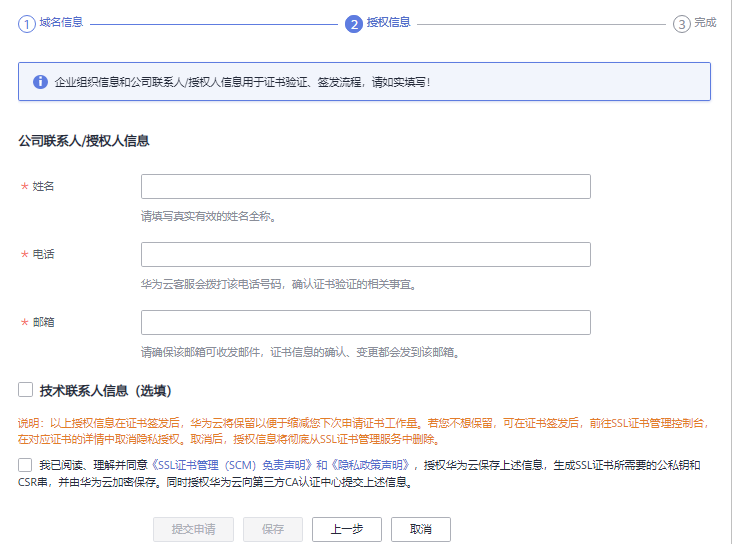
Task: Go back with the 上一步 button
Action: click(347, 529)
